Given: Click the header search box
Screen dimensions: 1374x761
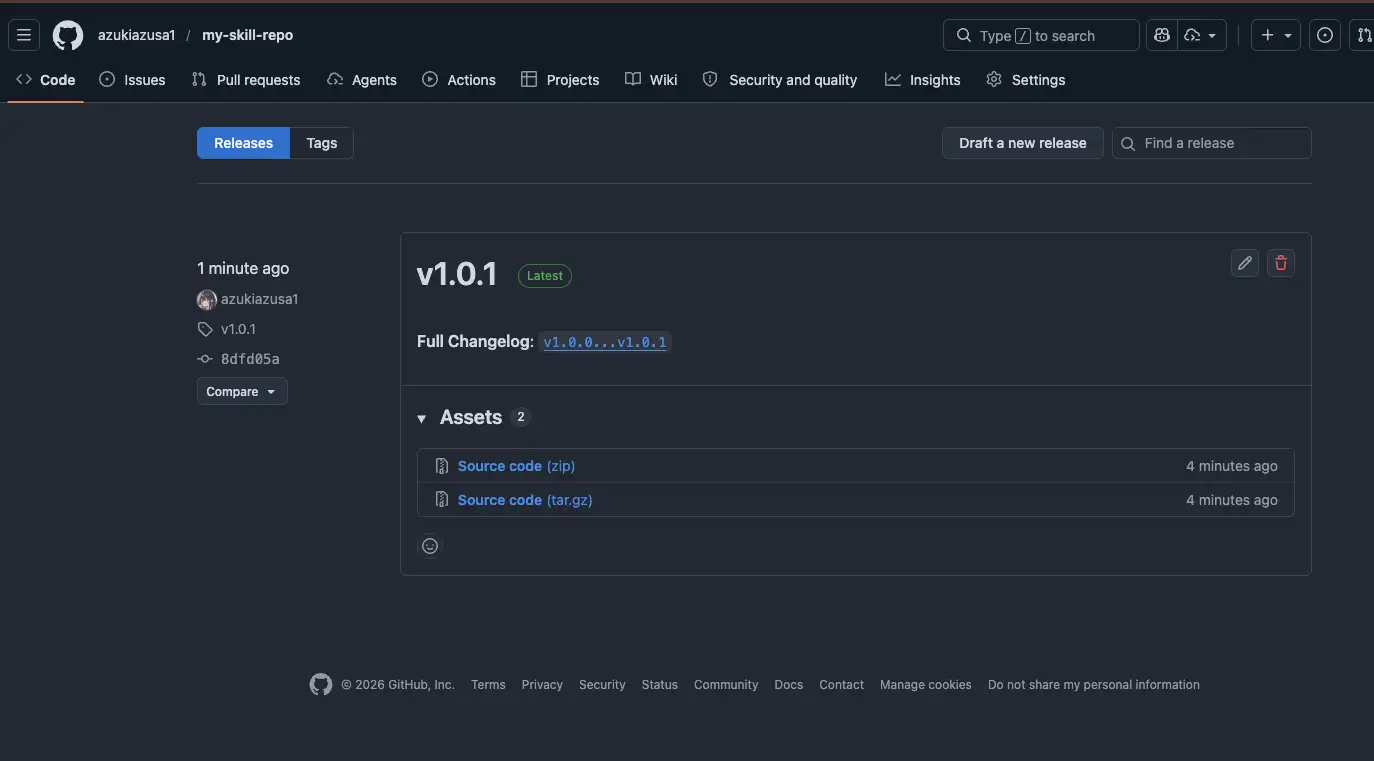Looking at the screenshot, I should click(x=1041, y=35).
